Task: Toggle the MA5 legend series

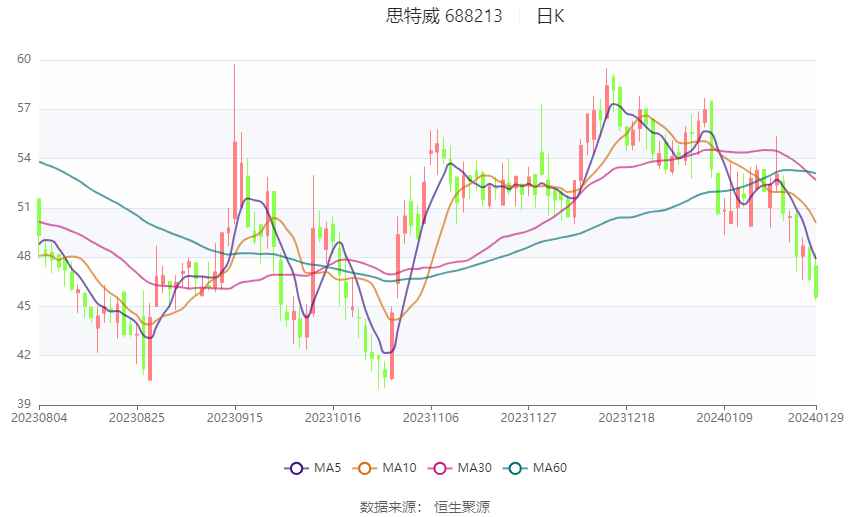Action: click(313, 468)
